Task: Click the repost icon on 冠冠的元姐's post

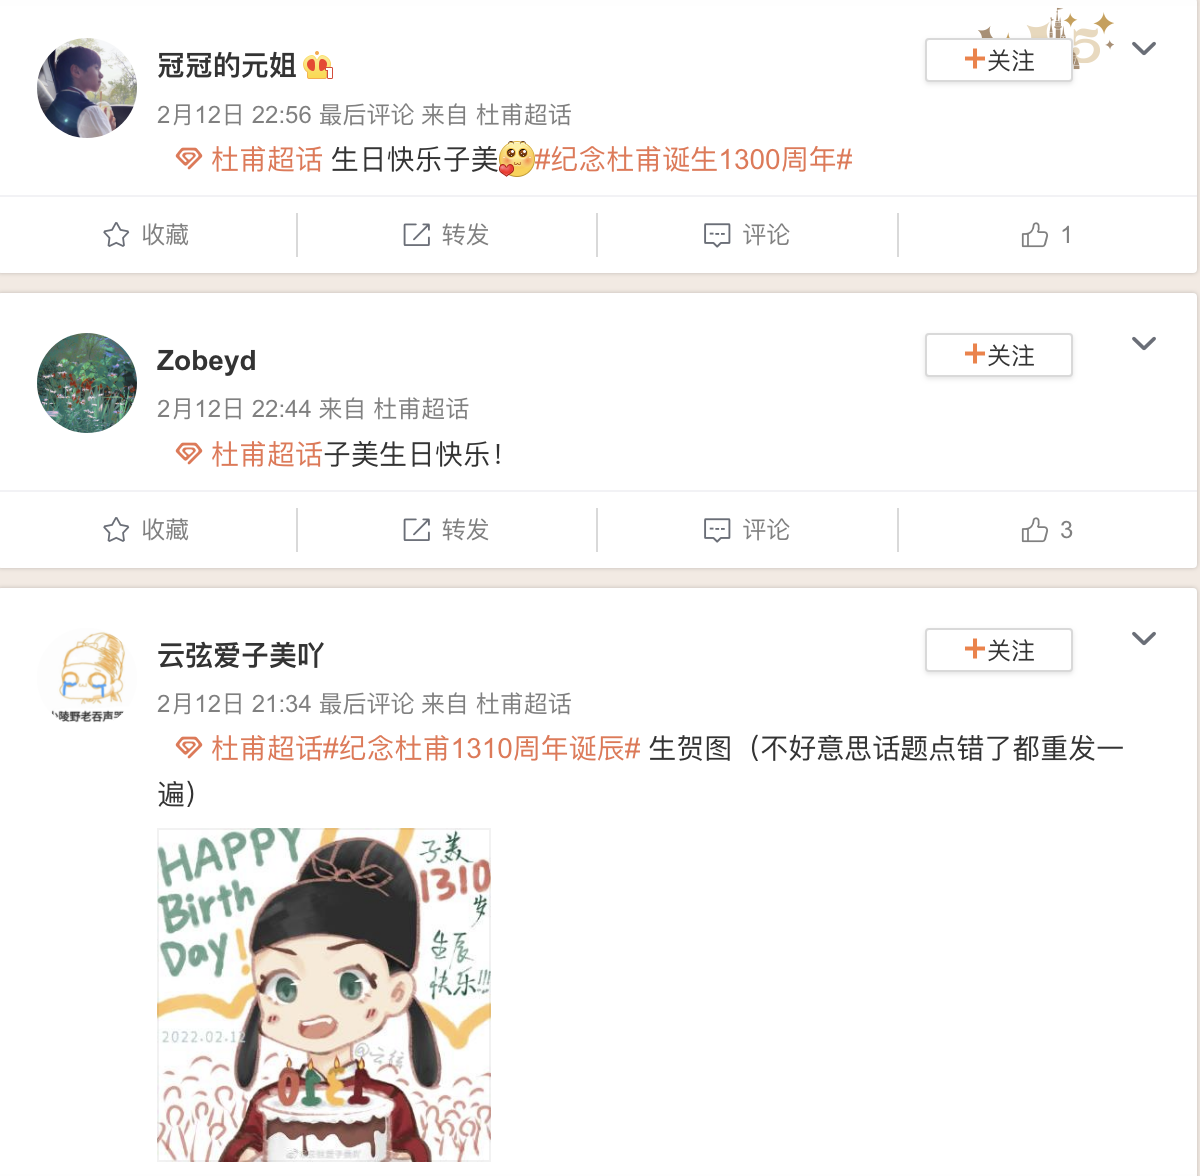Action: click(416, 235)
